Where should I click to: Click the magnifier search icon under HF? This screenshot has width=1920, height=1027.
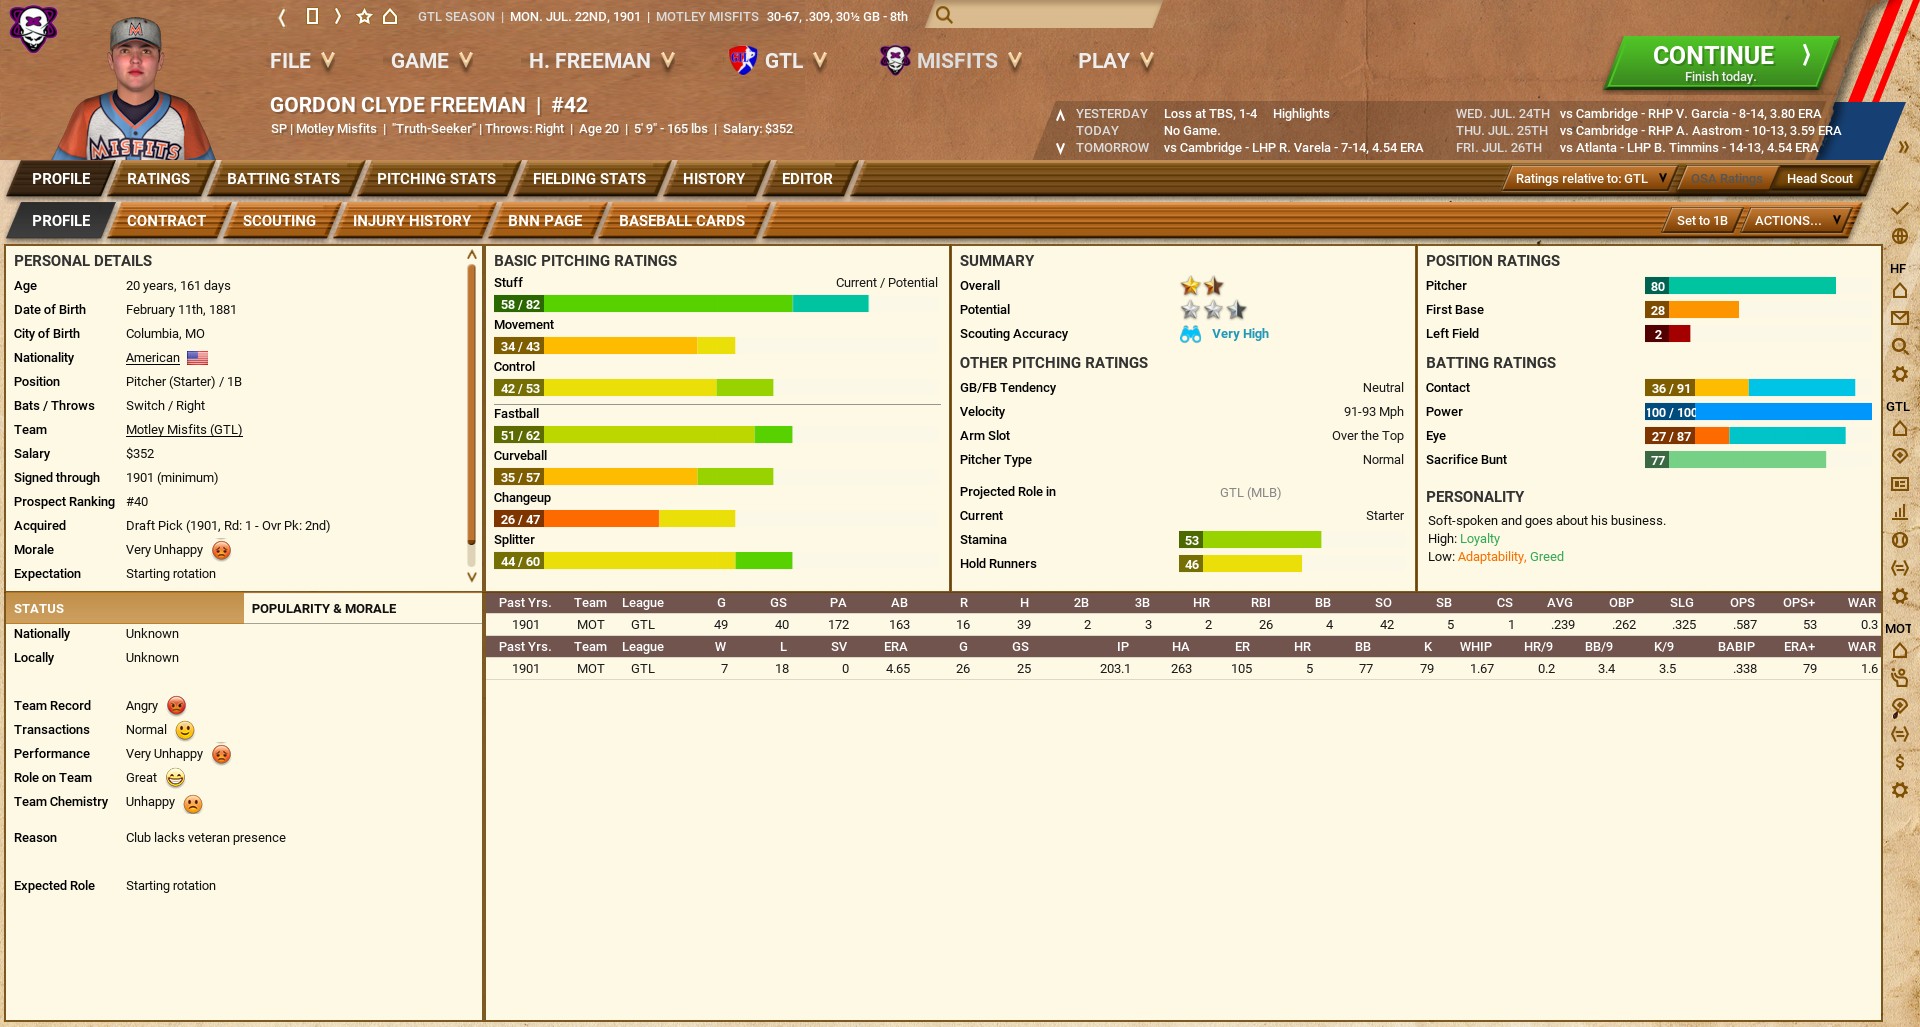pos(1900,346)
